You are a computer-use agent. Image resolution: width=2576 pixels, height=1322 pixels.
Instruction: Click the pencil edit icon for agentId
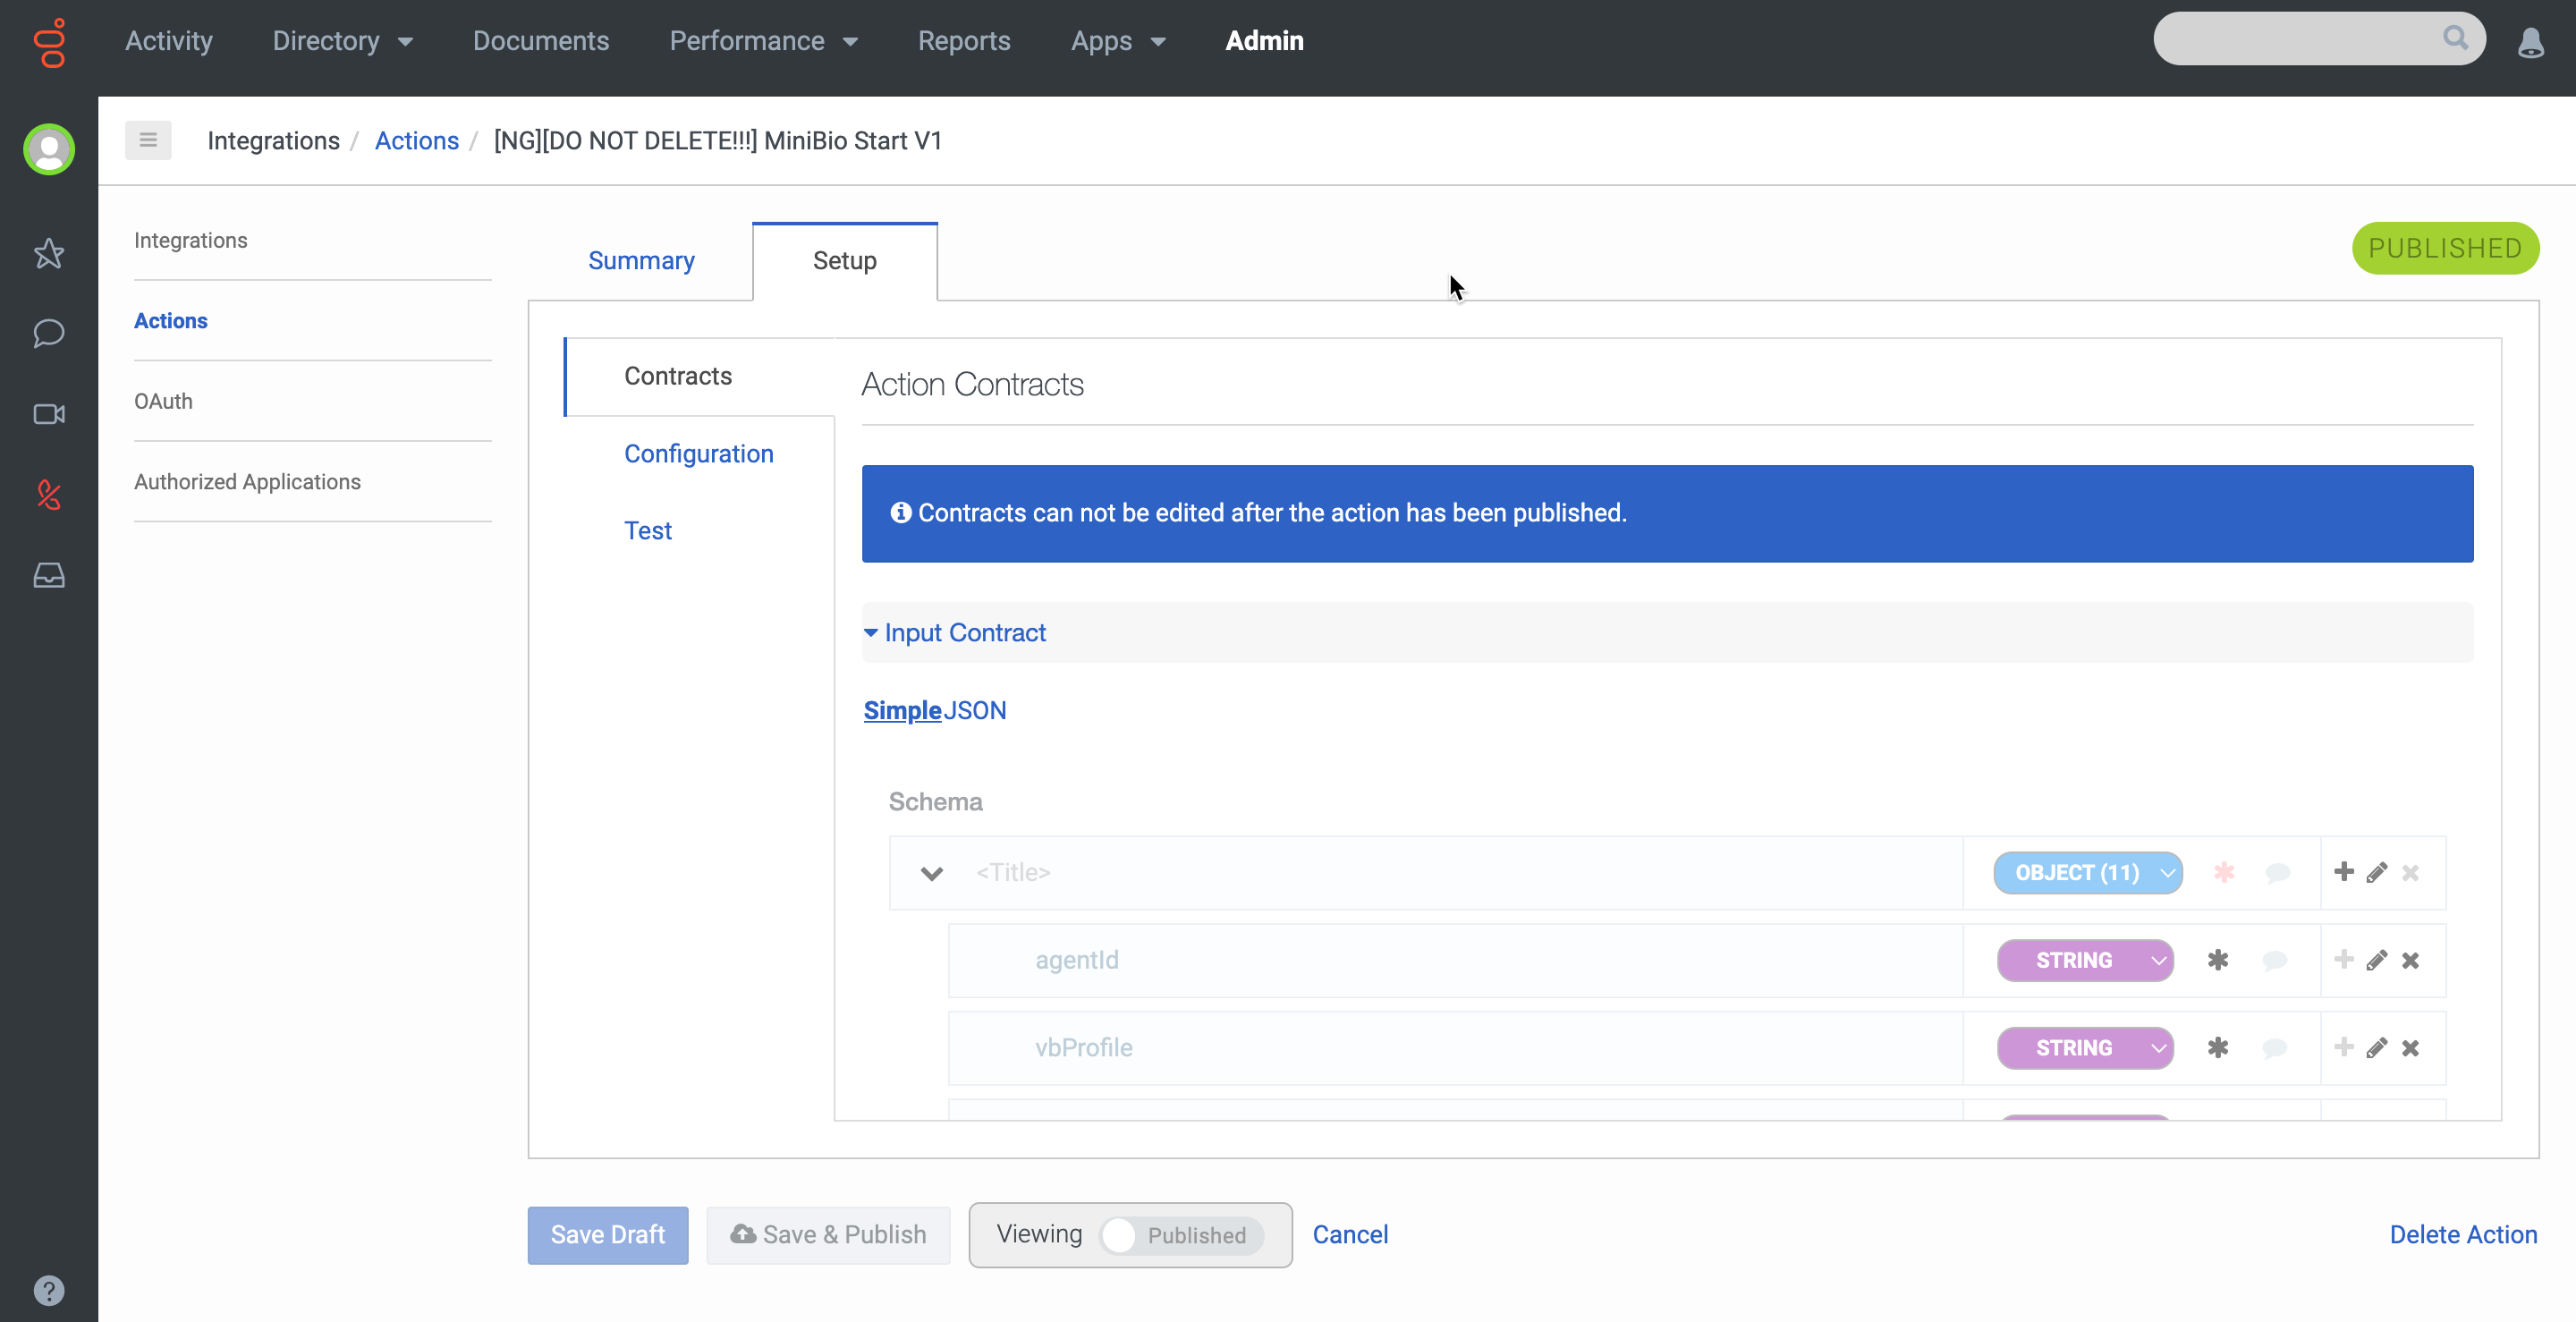[x=2377, y=960]
